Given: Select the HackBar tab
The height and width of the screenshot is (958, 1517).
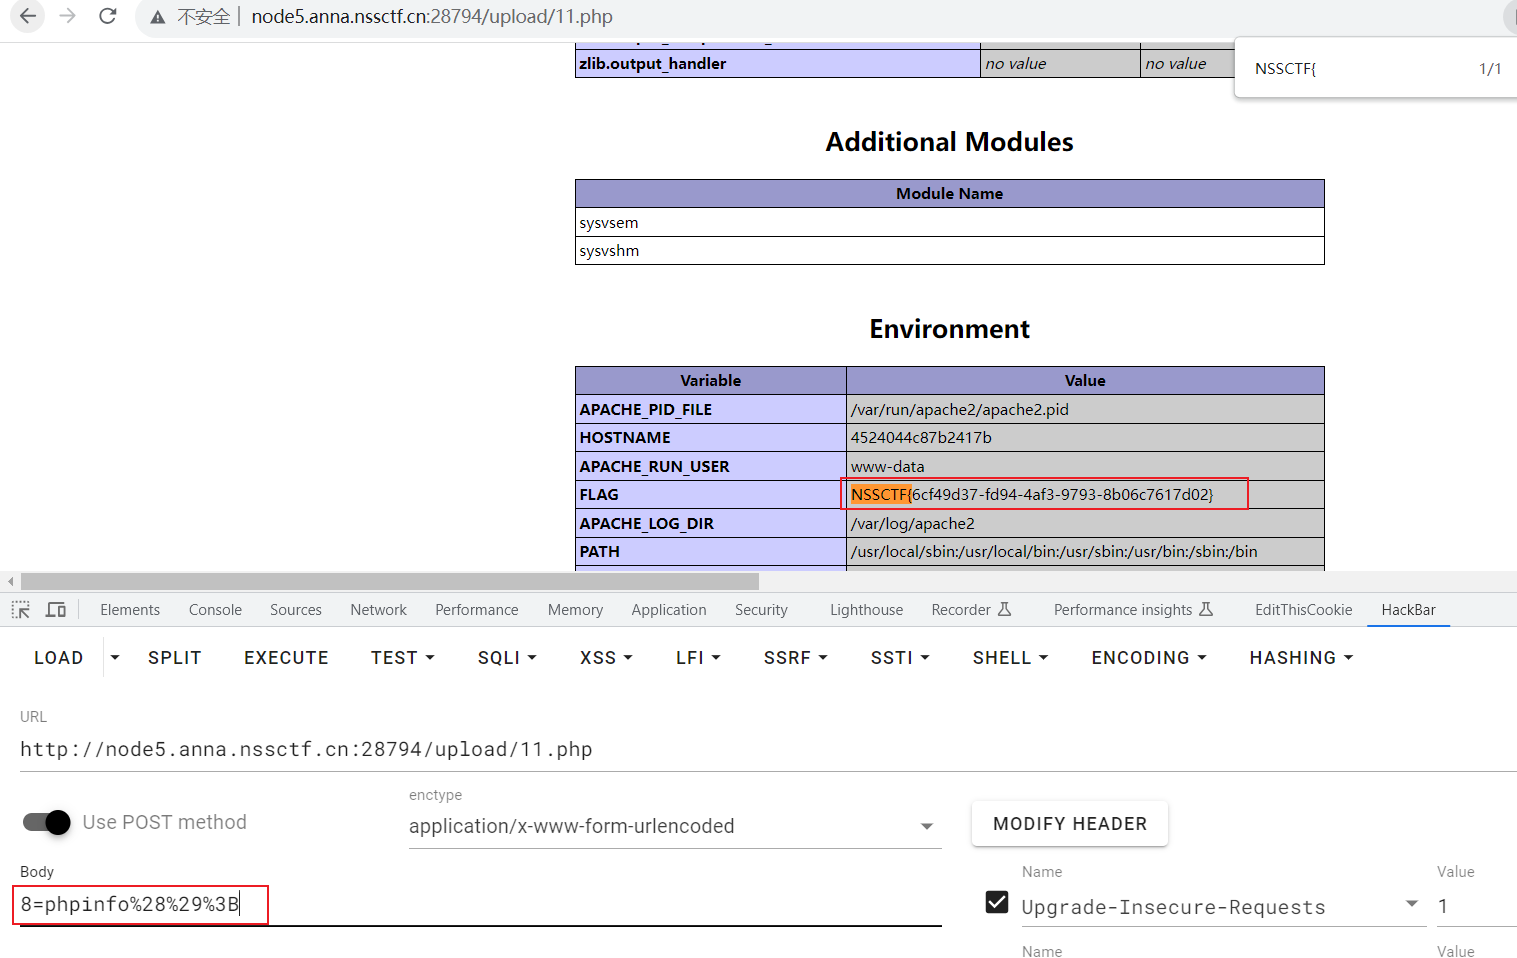Looking at the screenshot, I should (x=1408, y=610).
